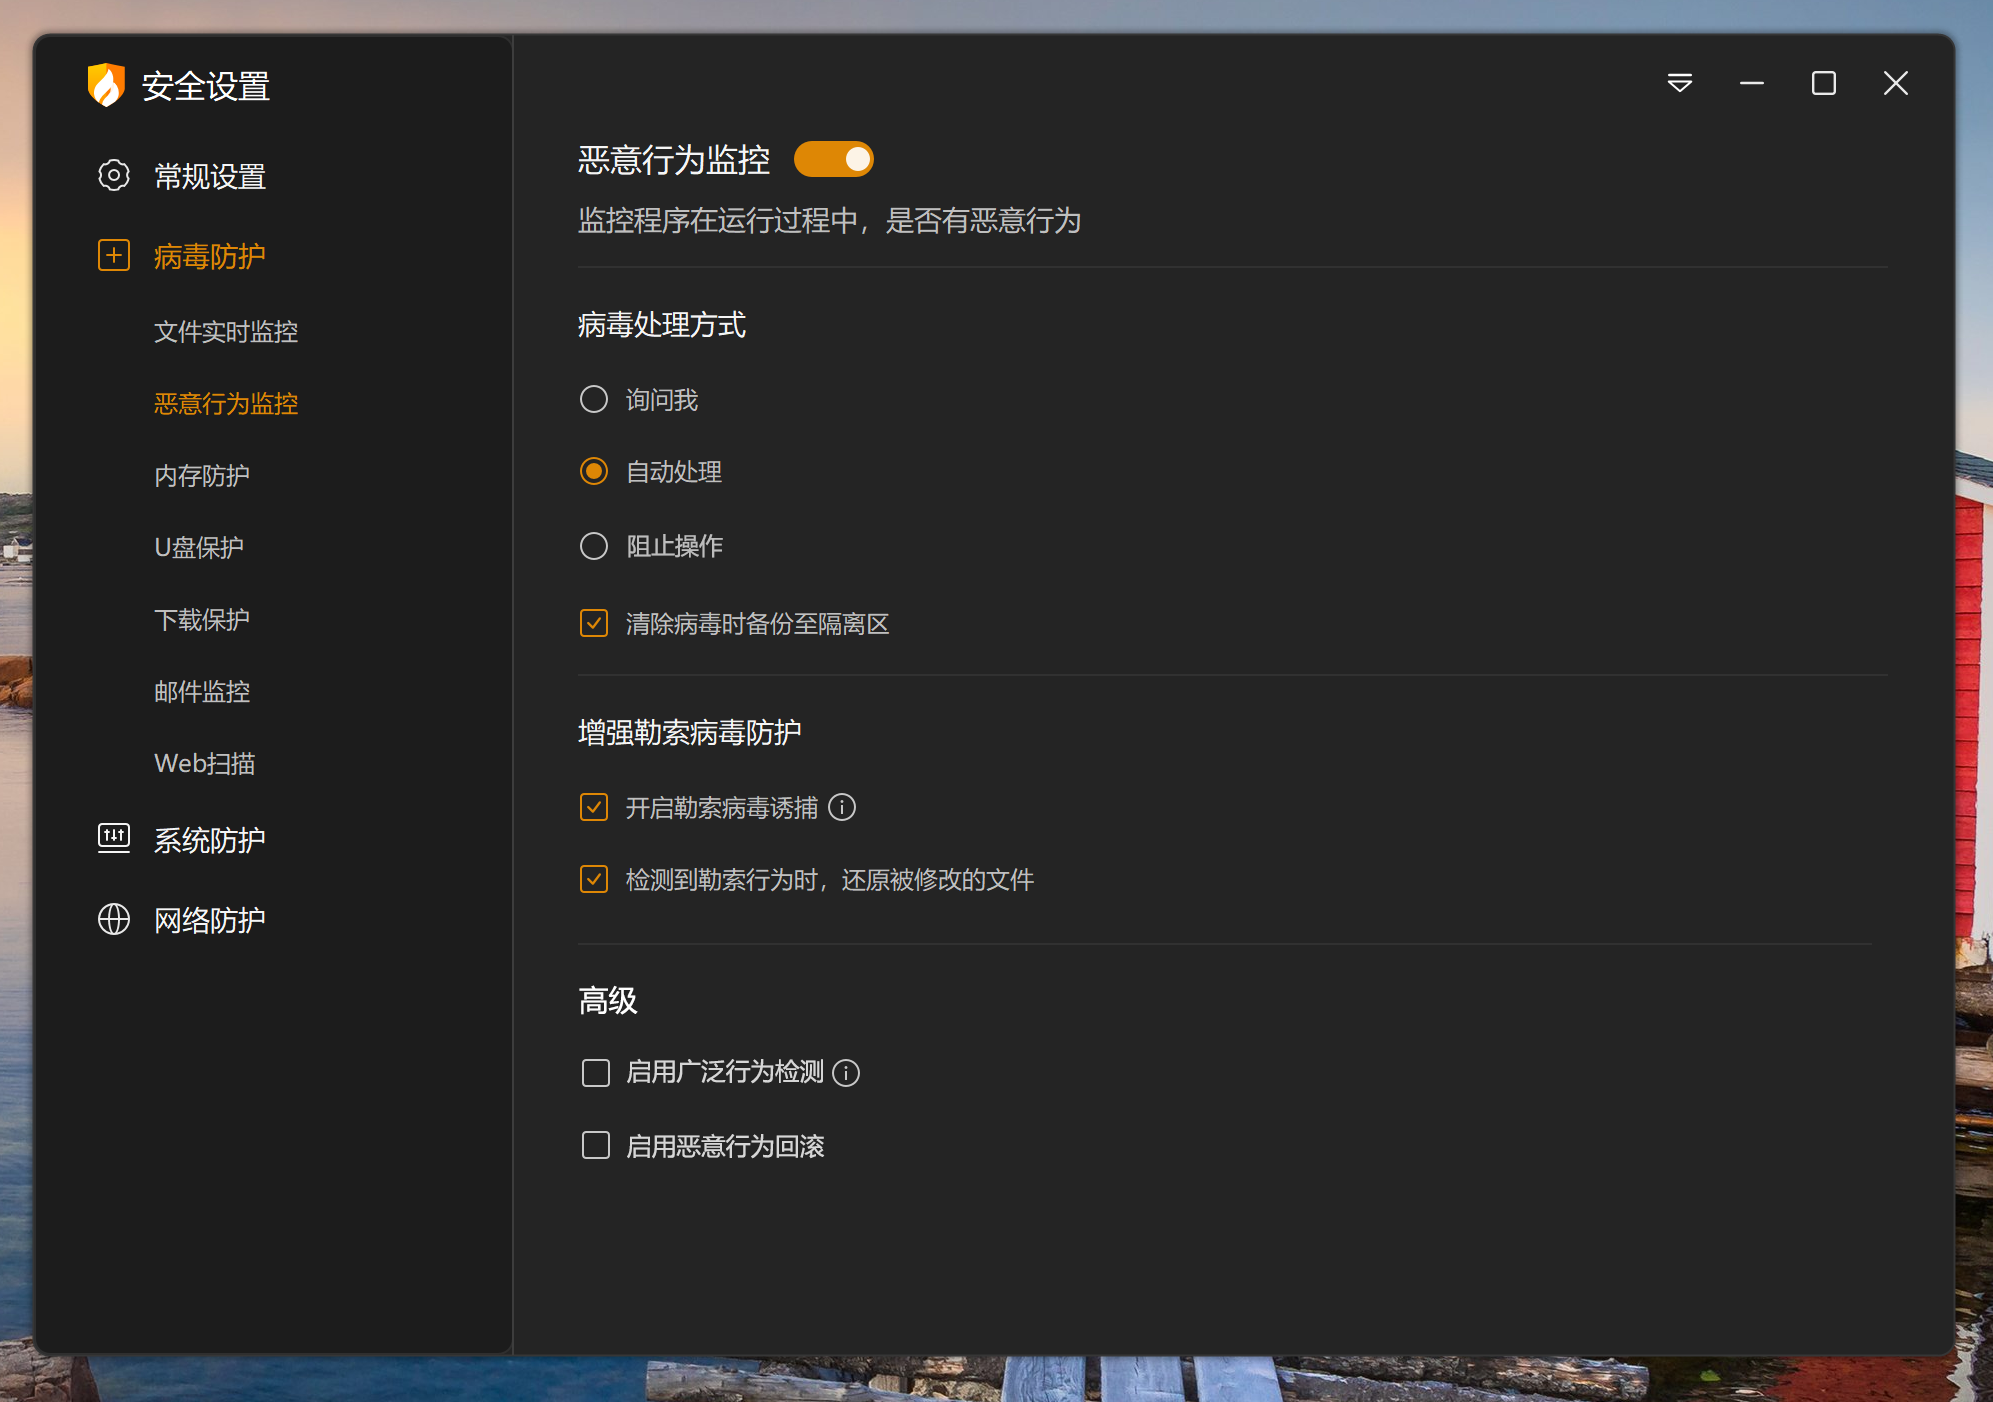This screenshot has width=1993, height=1402.
Task: Open the Web扫描 settings page
Action: (x=205, y=763)
